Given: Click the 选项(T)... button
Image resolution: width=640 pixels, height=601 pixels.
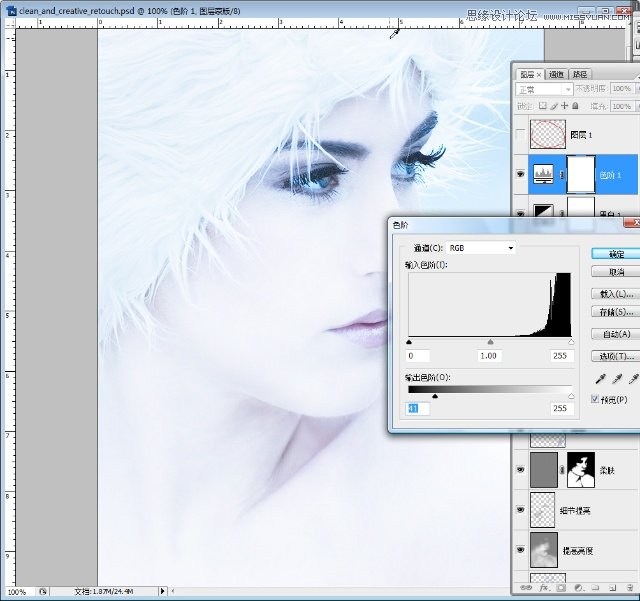Looking at the screenshot, I should click(x=616, y=356).
